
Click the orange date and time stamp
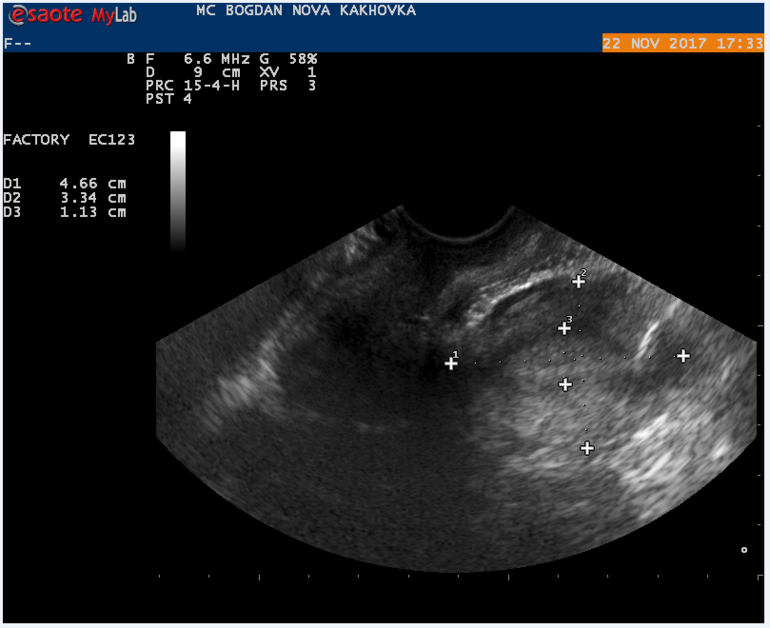point(683,44)
